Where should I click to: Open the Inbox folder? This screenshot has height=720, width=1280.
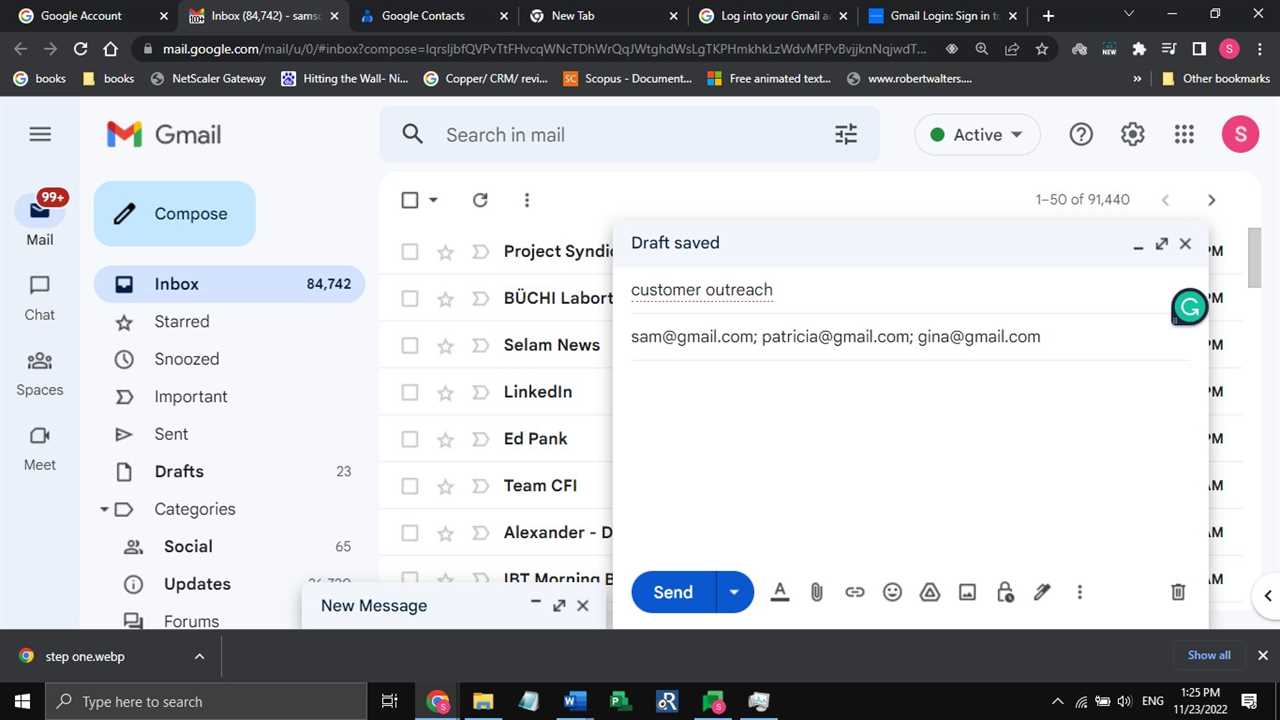(x=229, y=284)
